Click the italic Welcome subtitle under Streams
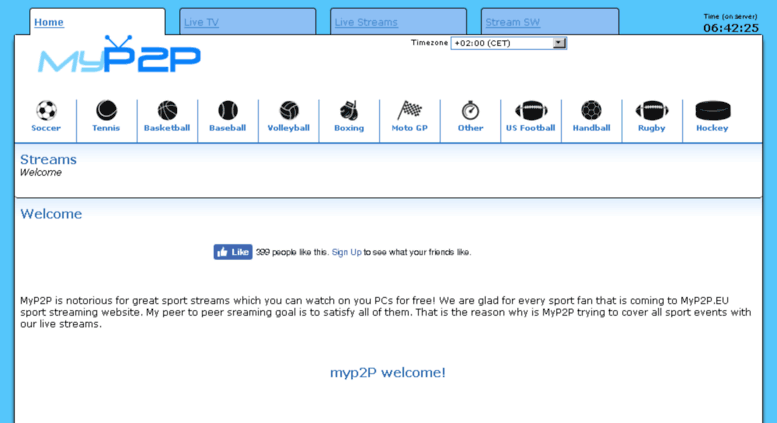This screenshot has height=423, width=777. pyautogui.click(x=41, y=172)
